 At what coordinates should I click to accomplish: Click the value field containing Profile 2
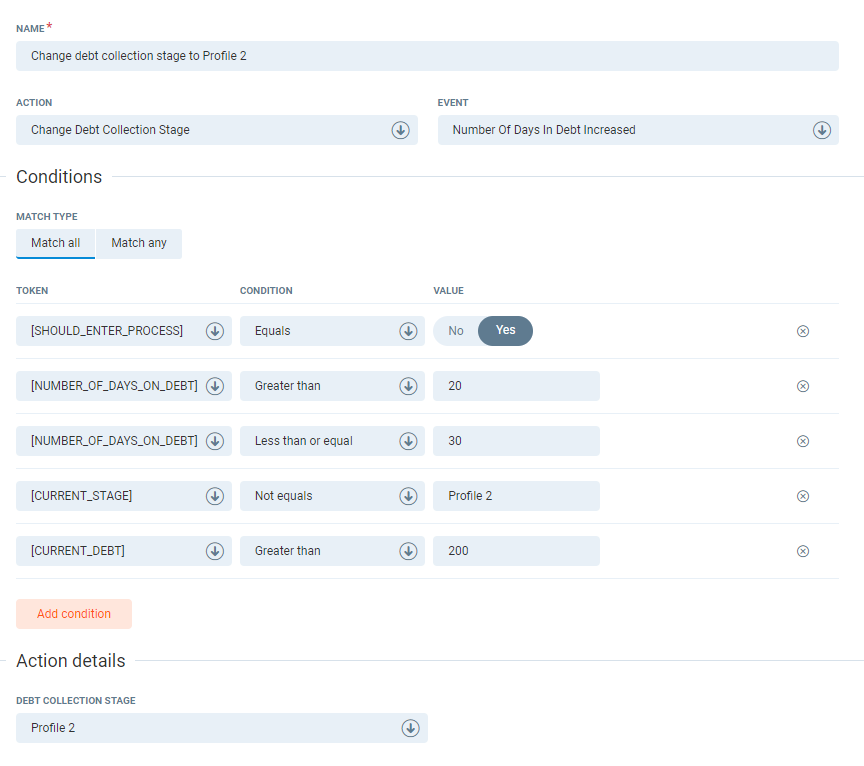[x=516, y=496]
